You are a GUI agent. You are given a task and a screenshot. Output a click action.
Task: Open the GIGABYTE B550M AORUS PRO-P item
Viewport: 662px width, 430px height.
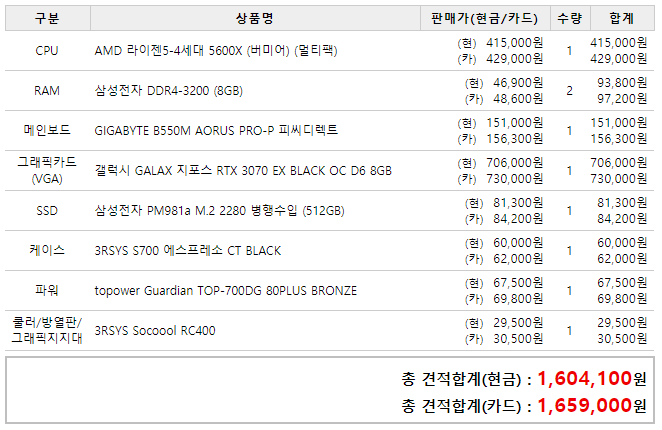pos(216,130)
